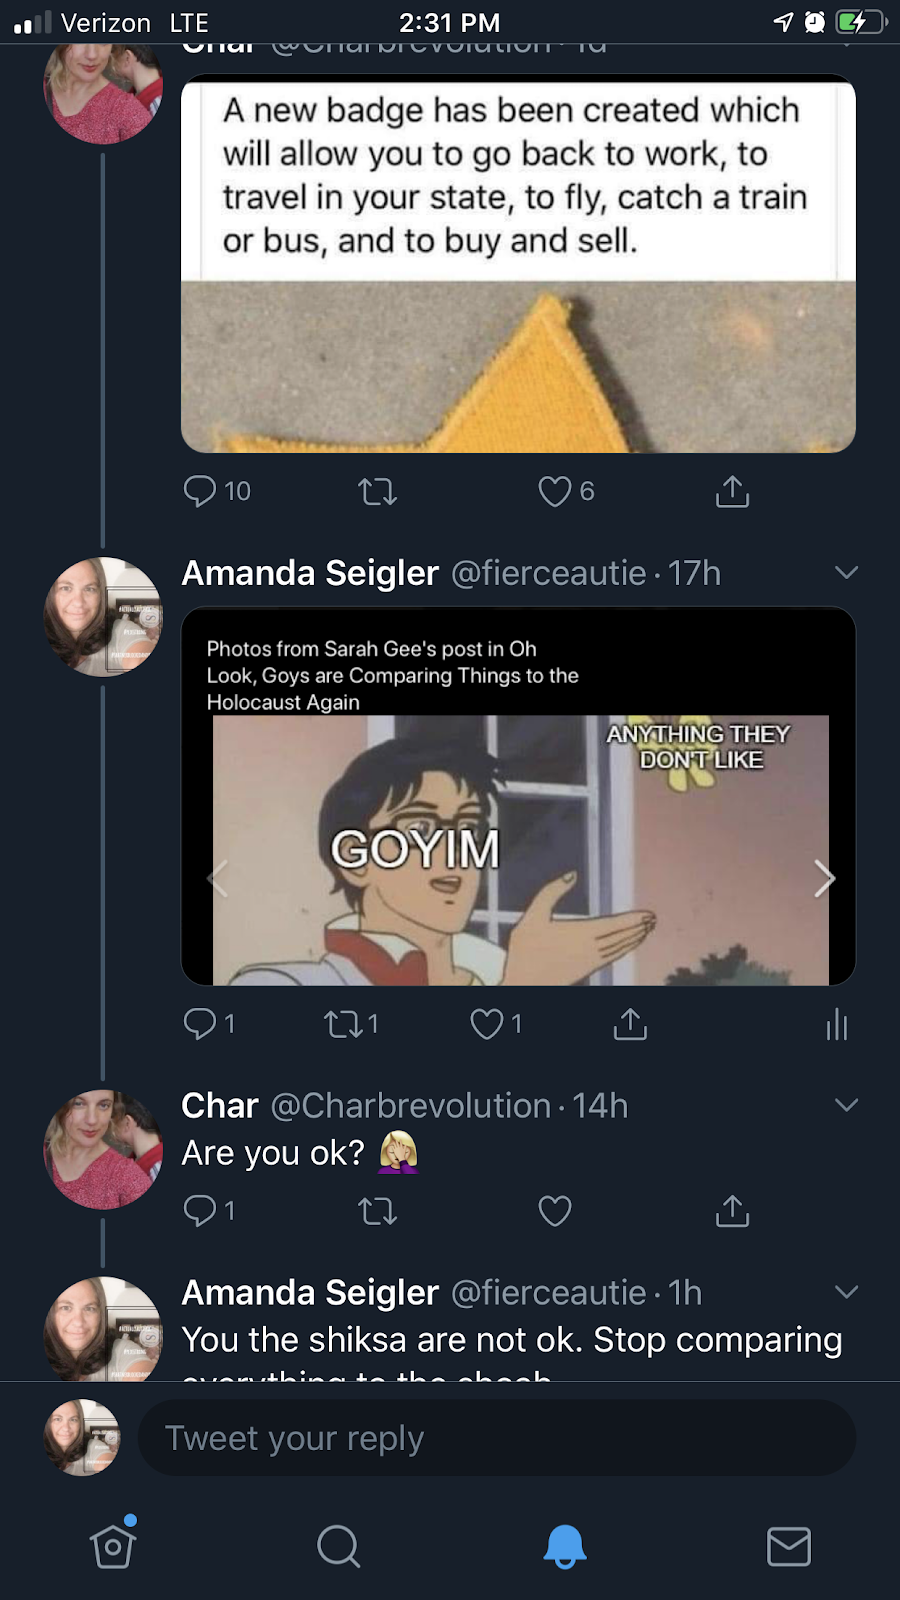Share the yellow badge tweet
Screen dimensions: 900x1600
click(x=732, y=491)
